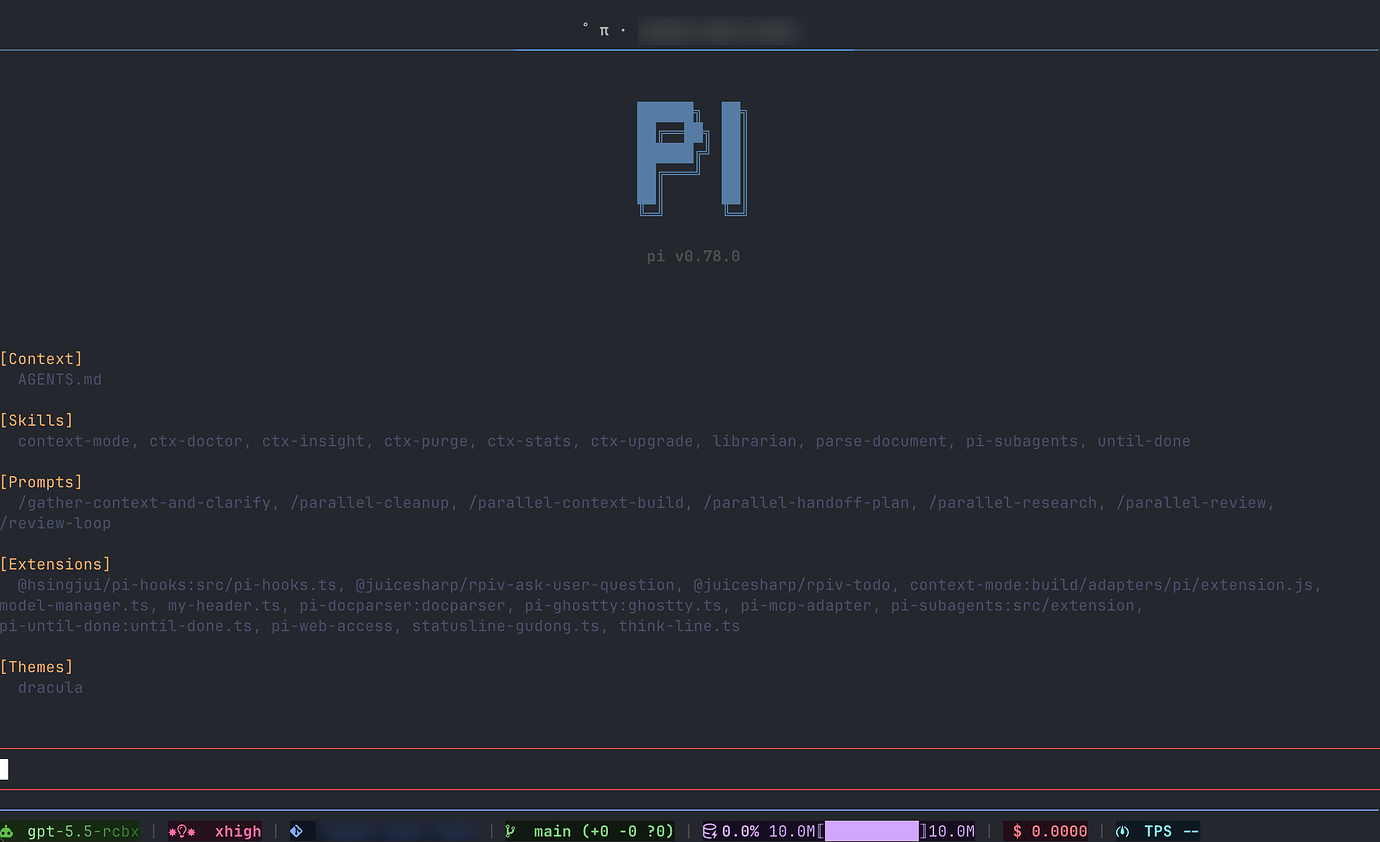Click the robot model icon in status bar
This screenshot has width=1380, height=842.
pyautogui.click(x=7, y=831)
